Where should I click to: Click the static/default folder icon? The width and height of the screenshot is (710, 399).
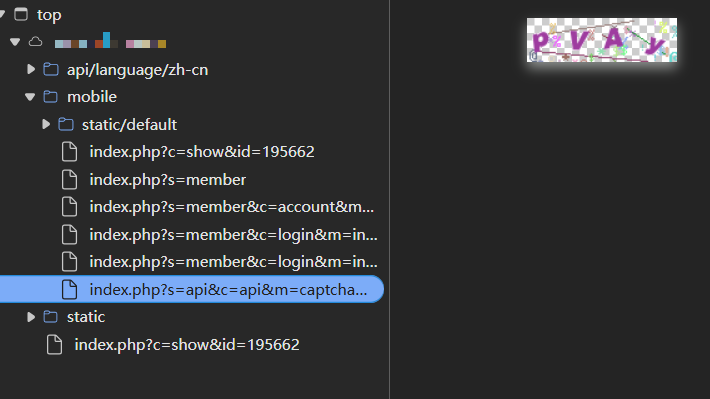[66, 124]
